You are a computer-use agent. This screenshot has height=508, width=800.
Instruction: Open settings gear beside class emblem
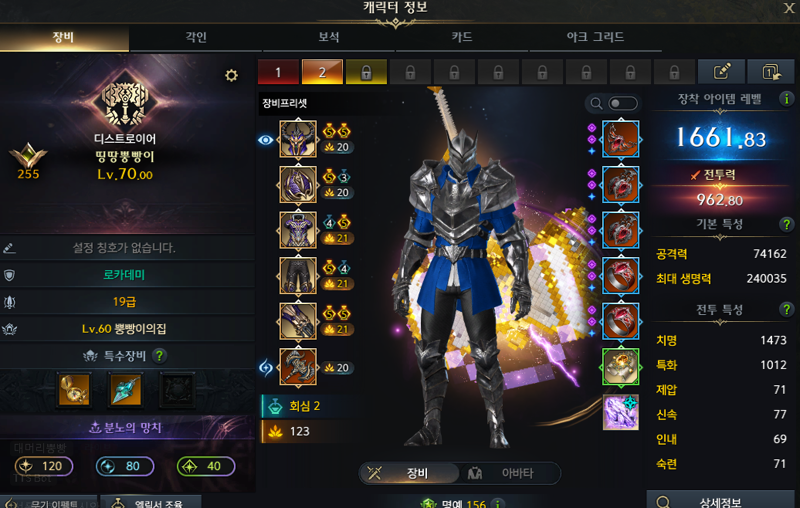click(231, 75)
